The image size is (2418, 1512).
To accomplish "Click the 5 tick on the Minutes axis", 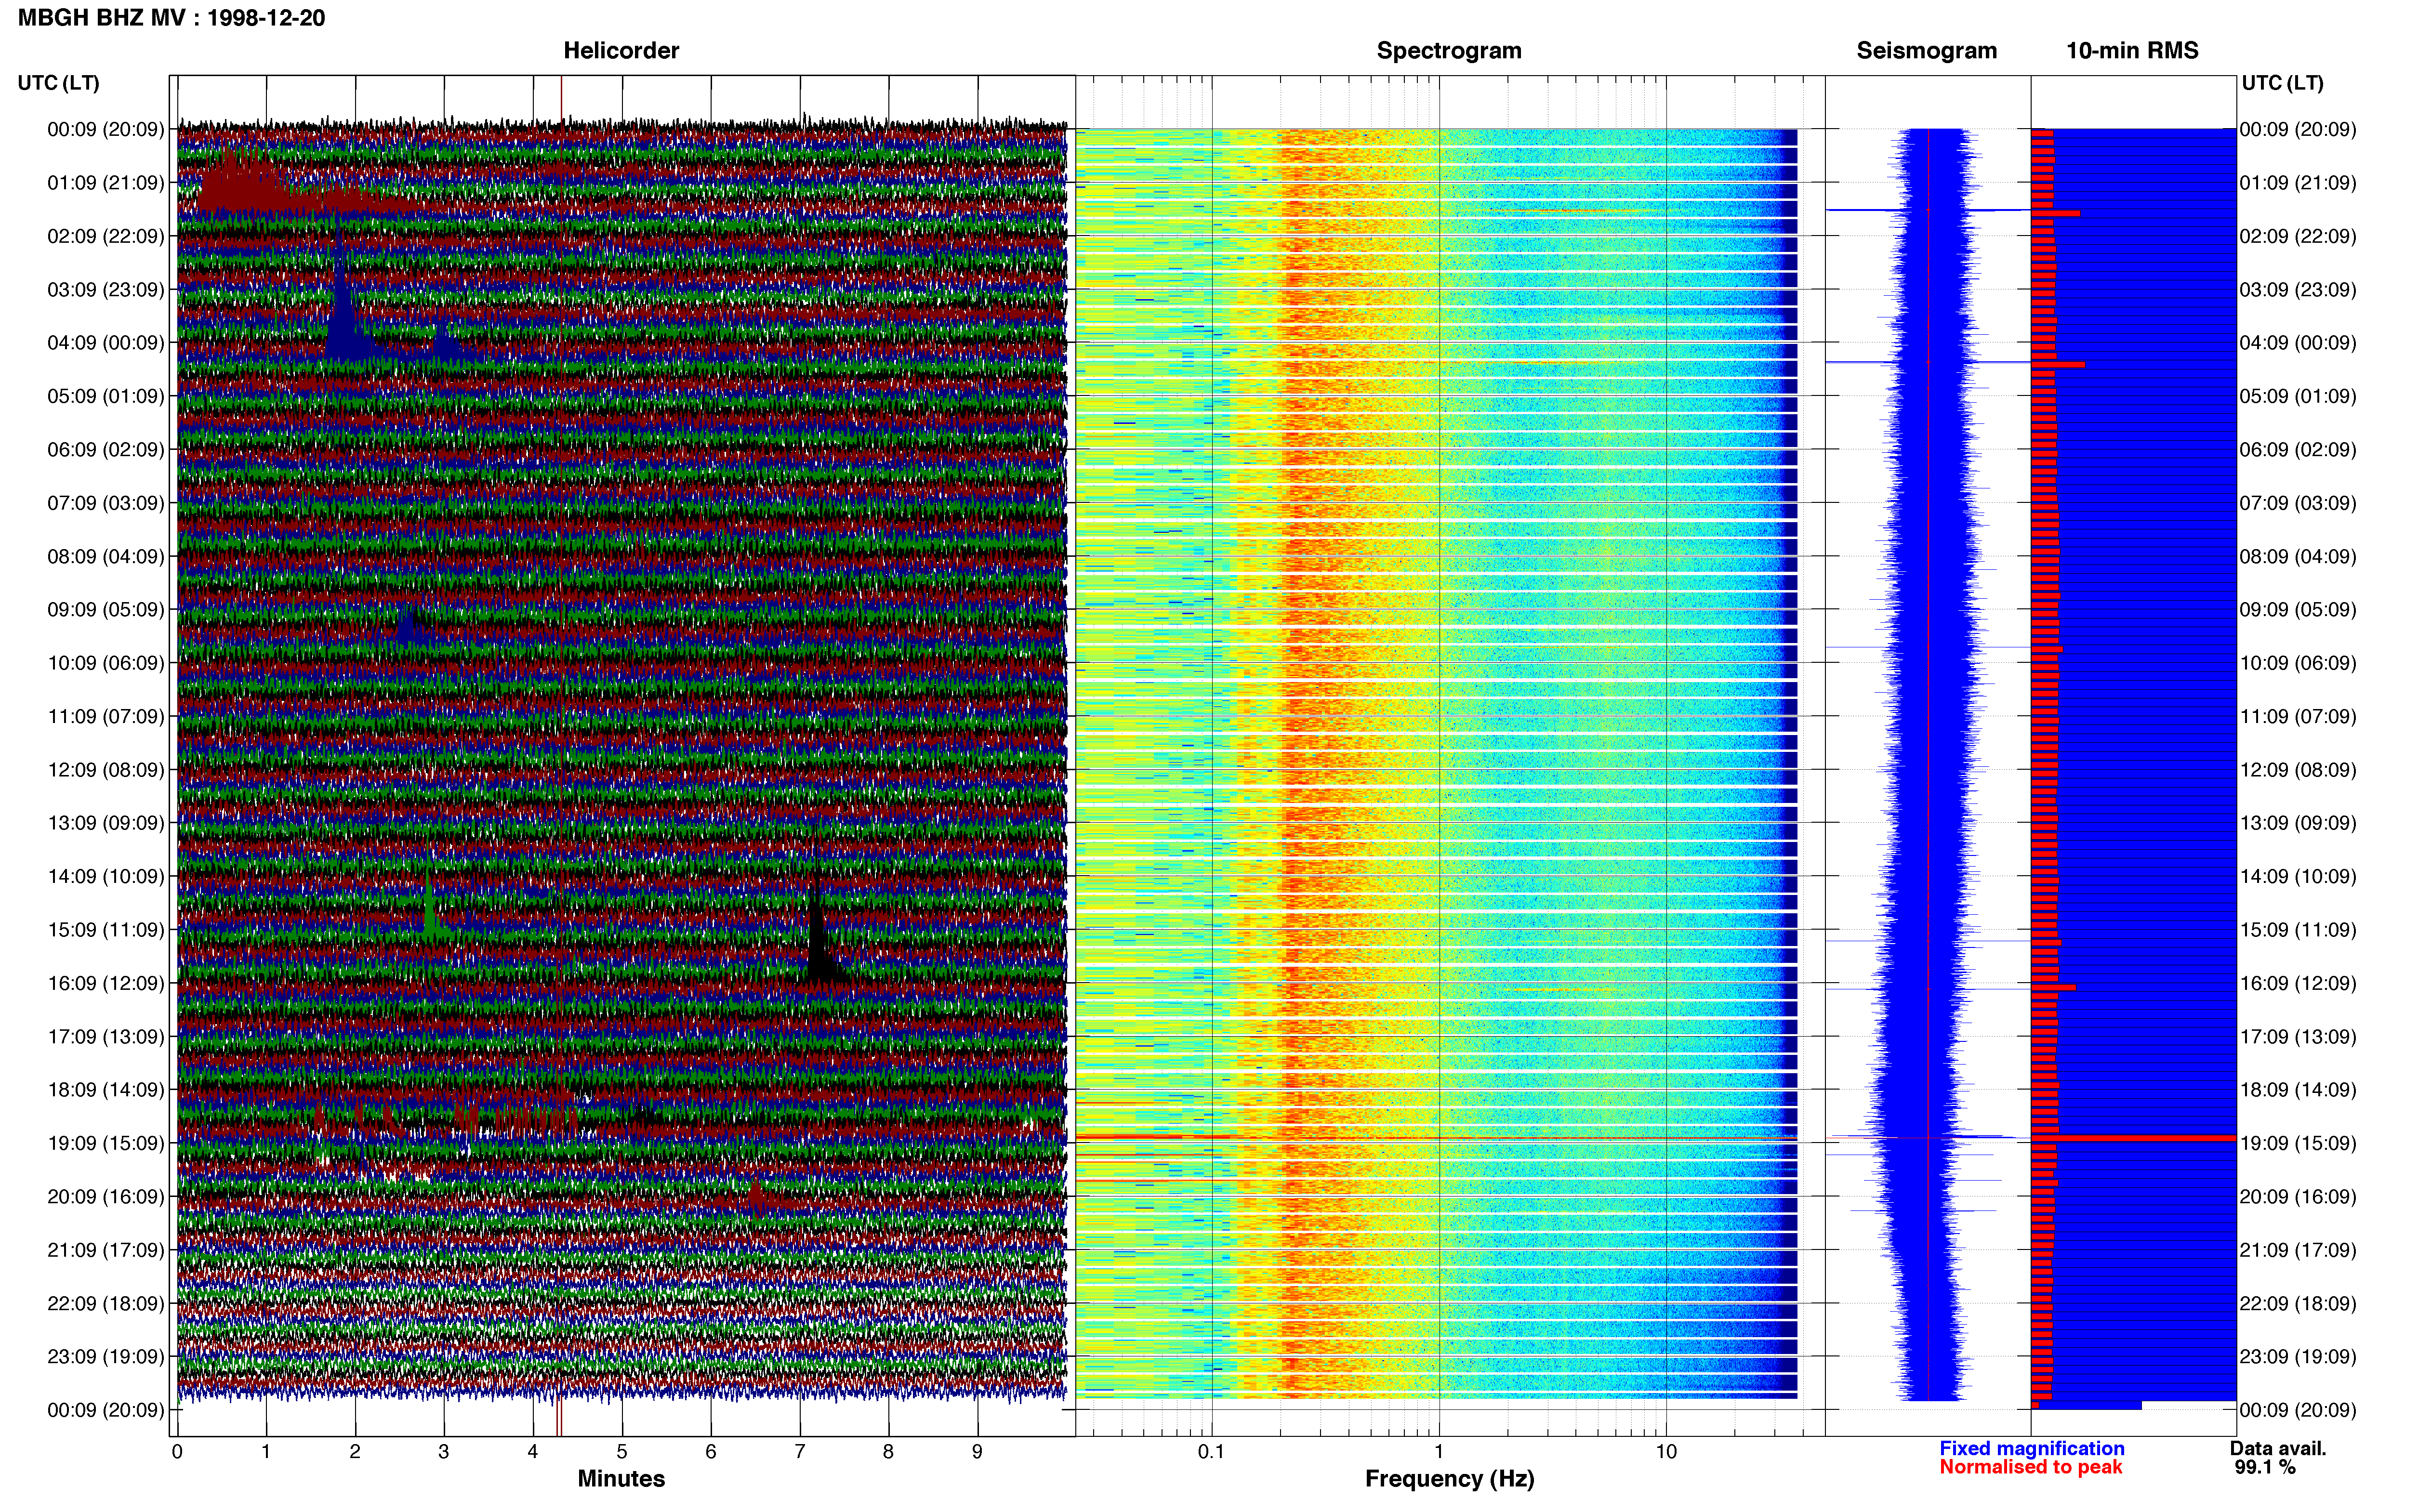I will (x=622, y=1451).
